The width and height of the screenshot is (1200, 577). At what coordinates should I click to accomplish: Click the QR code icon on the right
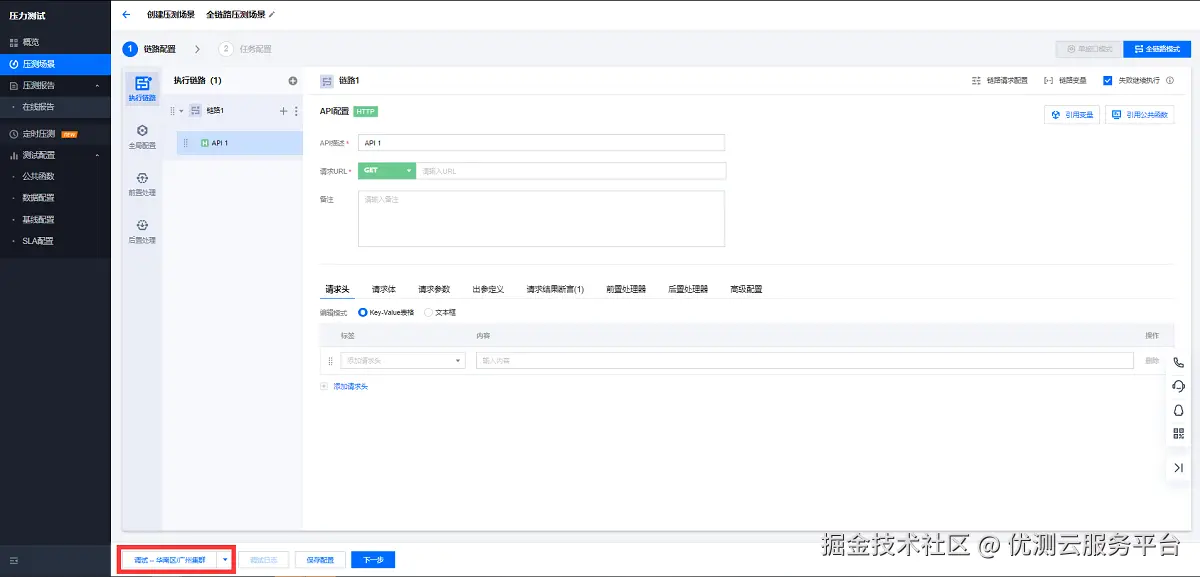1177,432
